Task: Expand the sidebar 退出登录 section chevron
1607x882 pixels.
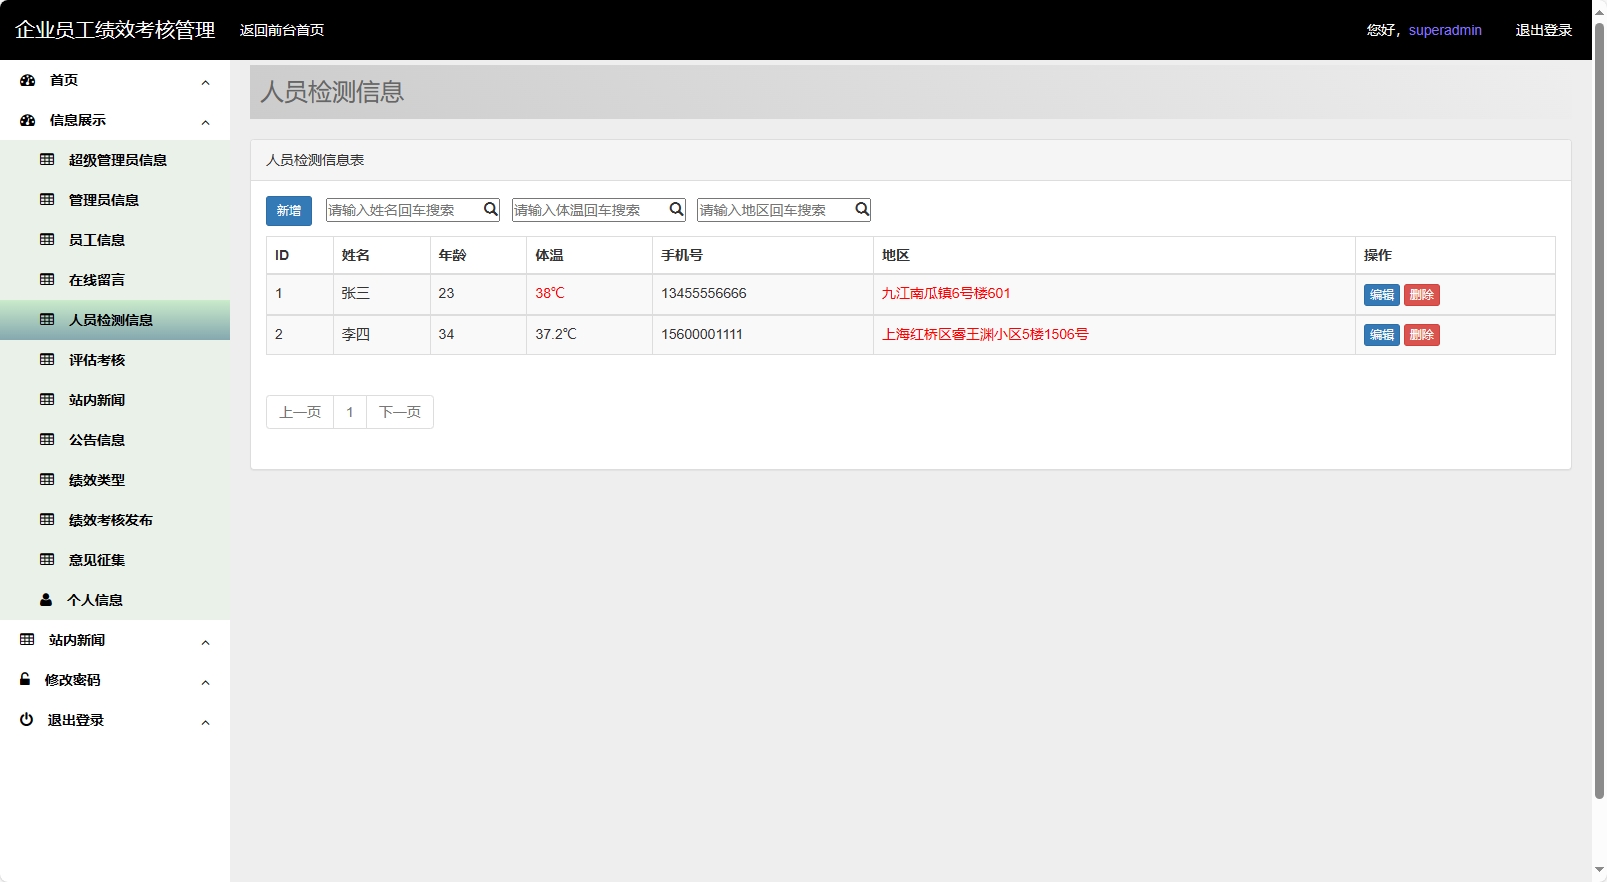Action: [205, 722]
